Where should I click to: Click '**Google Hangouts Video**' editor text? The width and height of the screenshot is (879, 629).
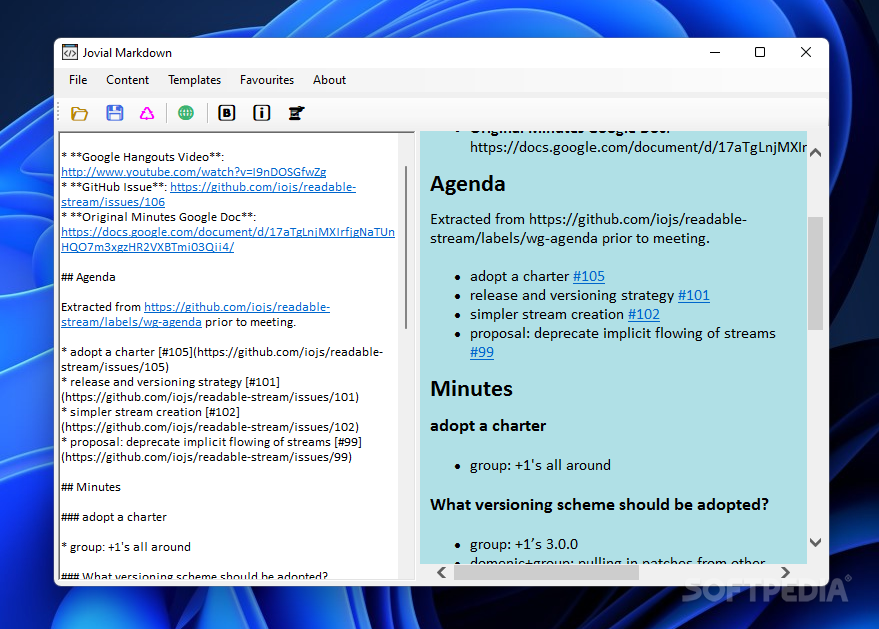(147, 157)
